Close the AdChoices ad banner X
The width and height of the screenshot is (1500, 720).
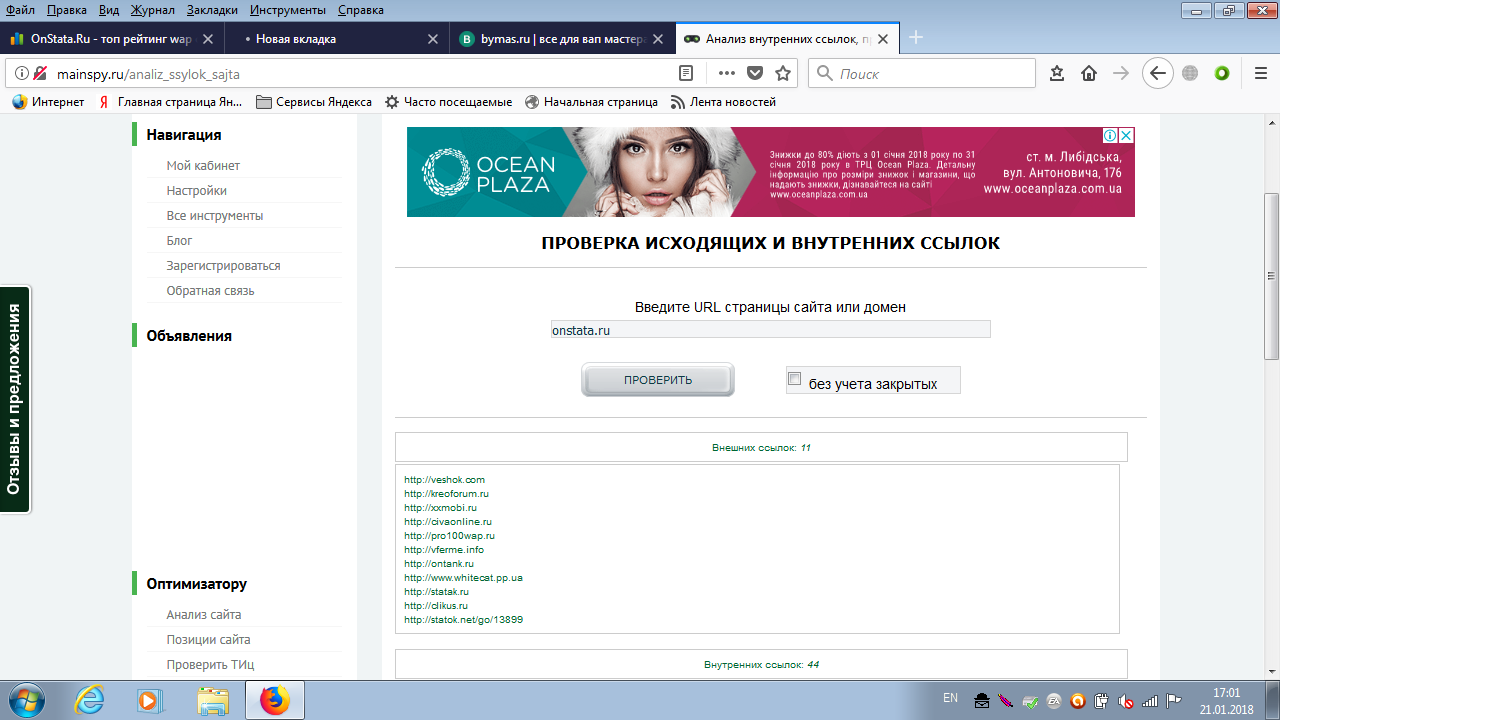pos(1126,135)
